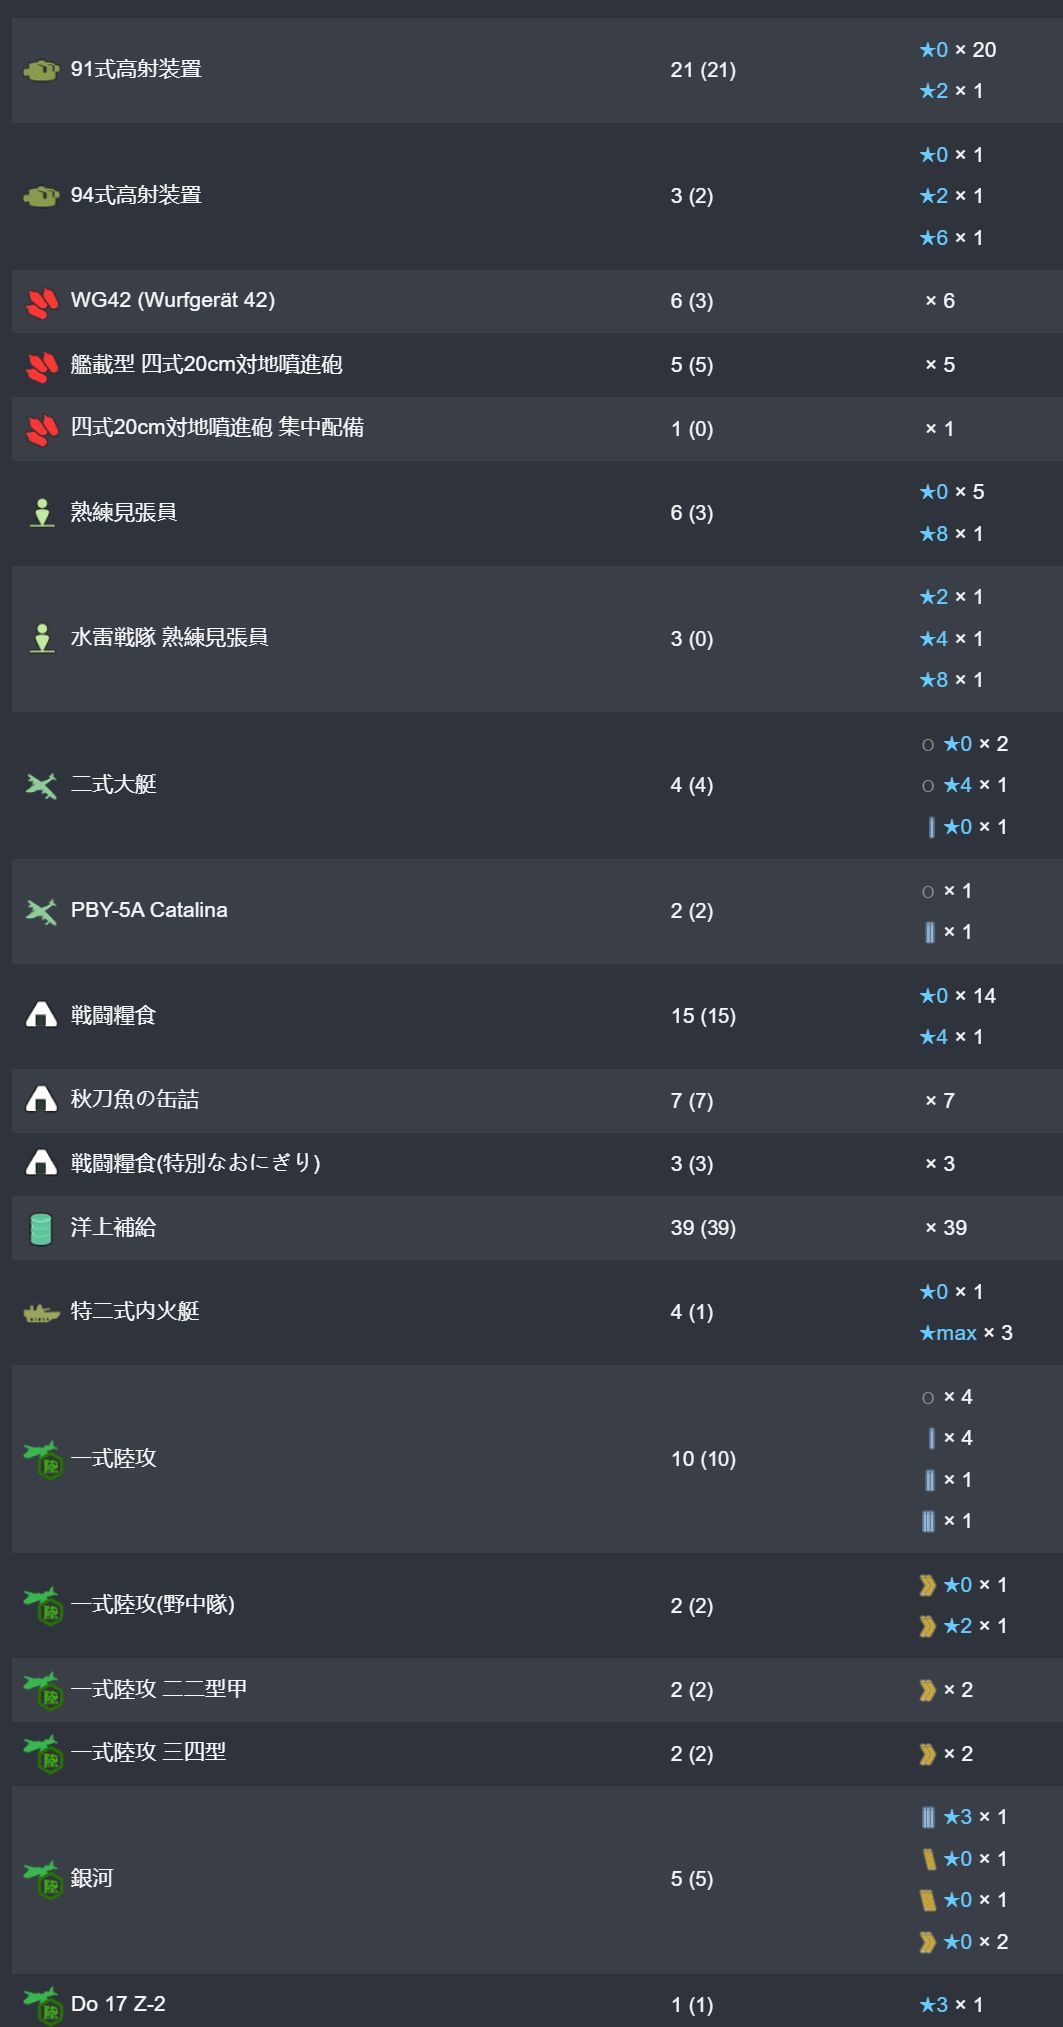Image resolution: width=1063 pixels, height=2027 pixels.
Task: Click the red rocket icon beside WG42
Action: click(41, 302)
